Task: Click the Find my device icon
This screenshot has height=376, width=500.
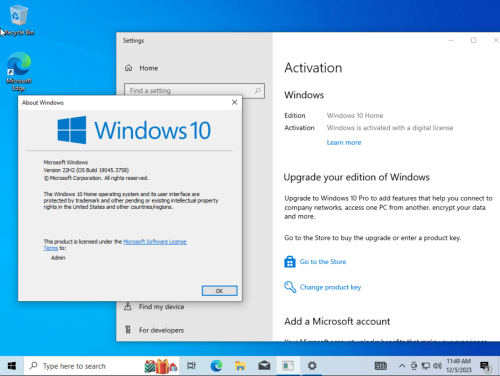Action: 128,306
